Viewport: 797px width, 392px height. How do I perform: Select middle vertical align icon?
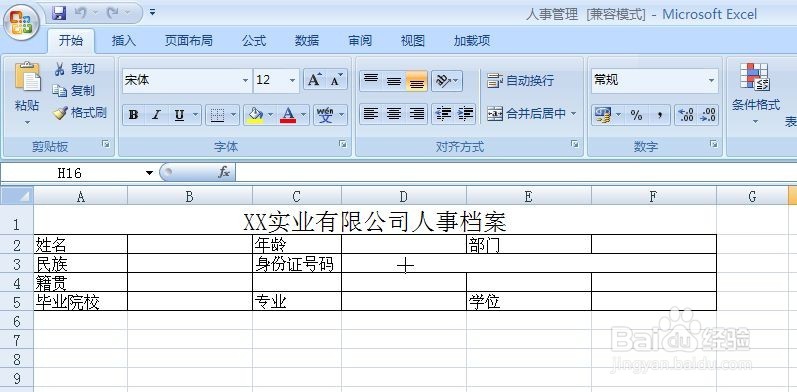(x=393, y=80)
